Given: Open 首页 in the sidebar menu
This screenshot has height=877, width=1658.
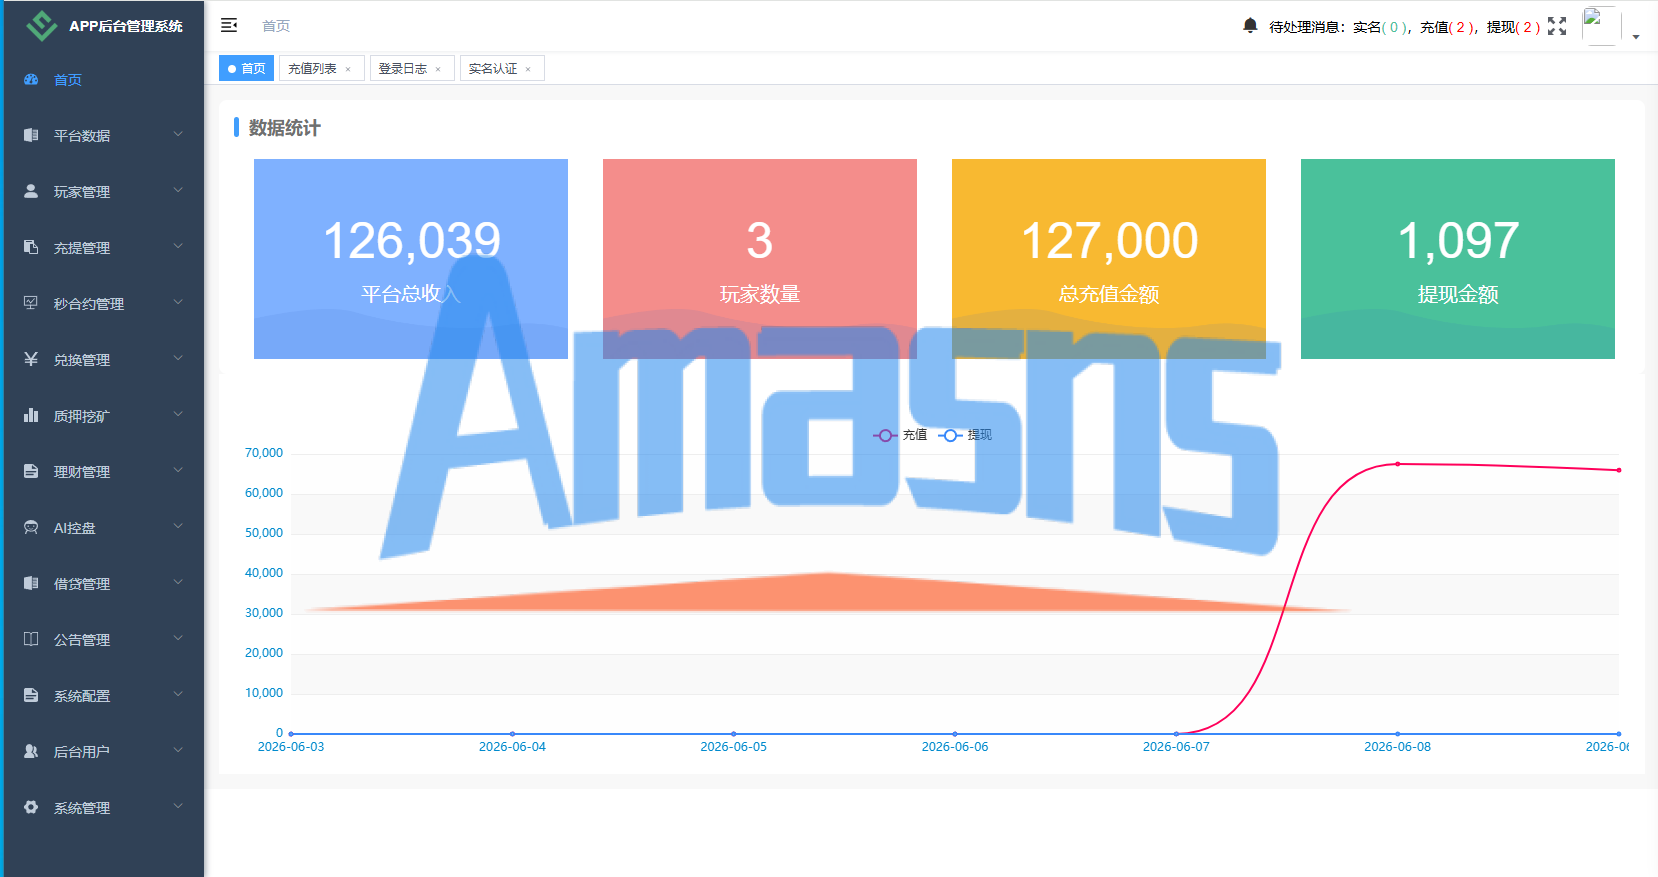Looking at the screenshot, I should pos(104,79).
